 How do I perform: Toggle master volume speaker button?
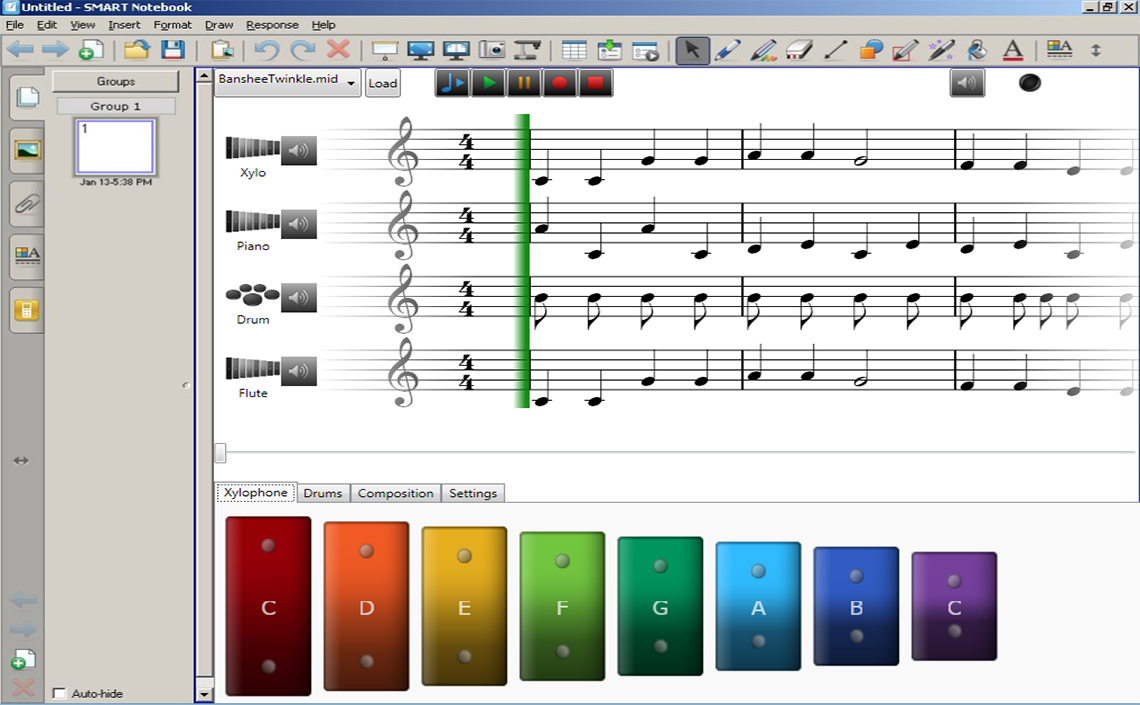coord(967,83)
